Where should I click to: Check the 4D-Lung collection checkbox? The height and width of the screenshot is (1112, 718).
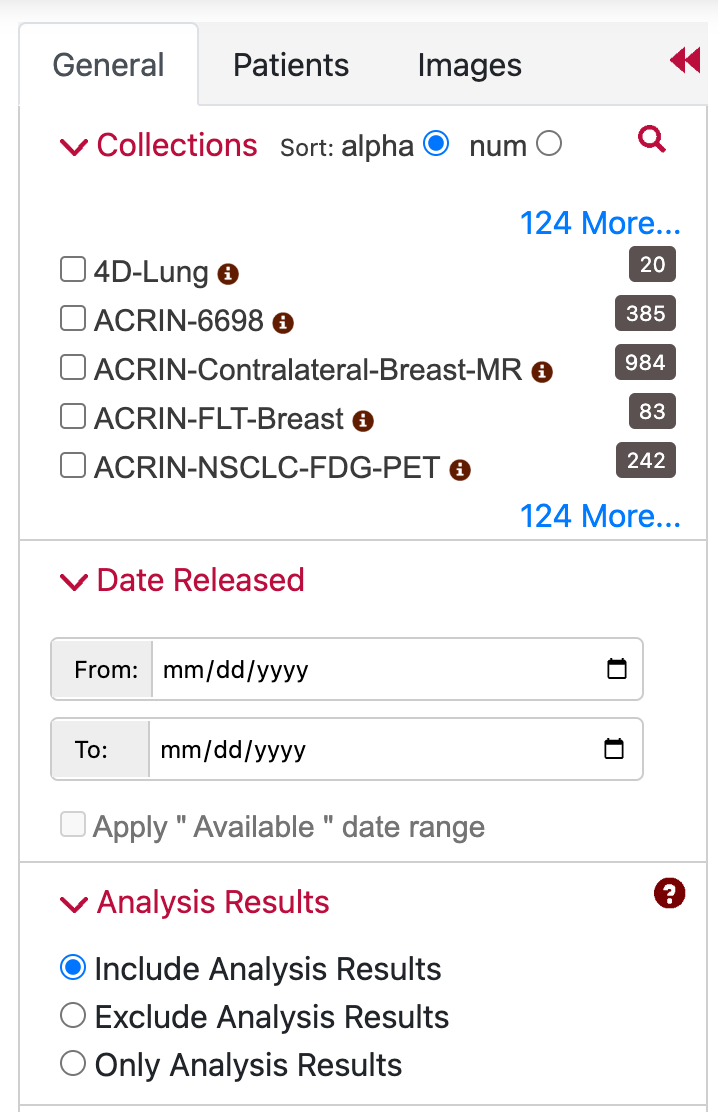pos(73,269)
